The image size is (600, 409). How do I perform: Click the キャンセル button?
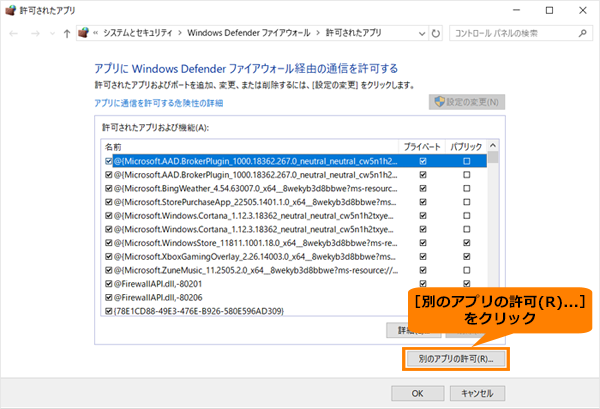click(x=477, y=393)
